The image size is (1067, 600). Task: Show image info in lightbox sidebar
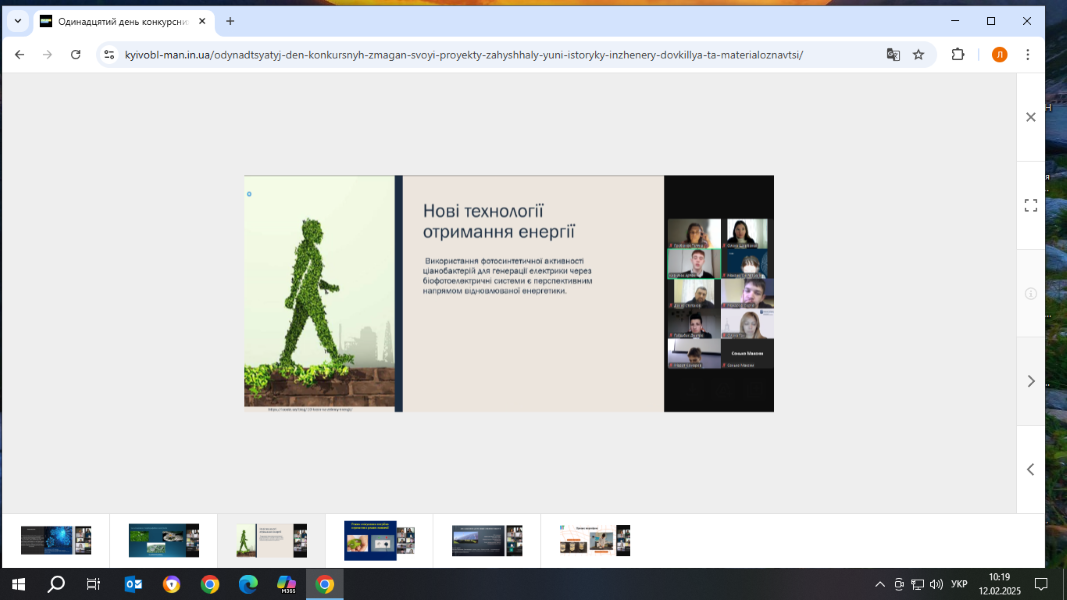click(x=1030, y=293)
